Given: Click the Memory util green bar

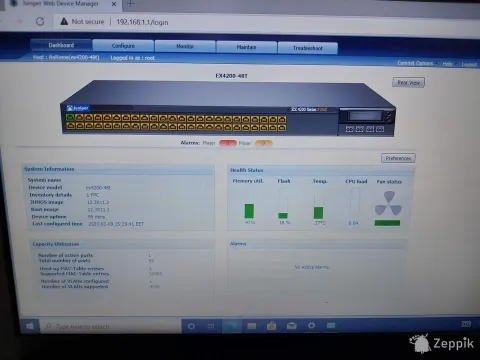Looking at the screenshot, I should (249, 211).
